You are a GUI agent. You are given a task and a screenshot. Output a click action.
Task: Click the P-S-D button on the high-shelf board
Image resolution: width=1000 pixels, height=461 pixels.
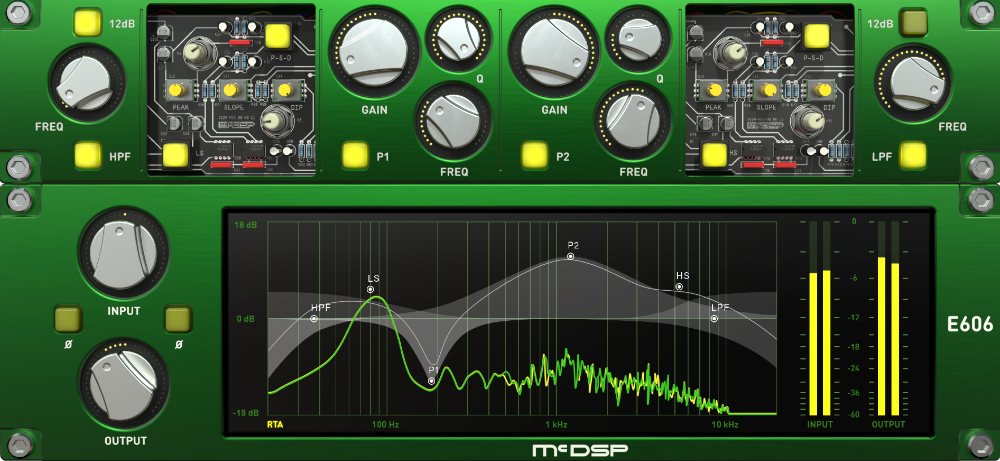[816, 36]
